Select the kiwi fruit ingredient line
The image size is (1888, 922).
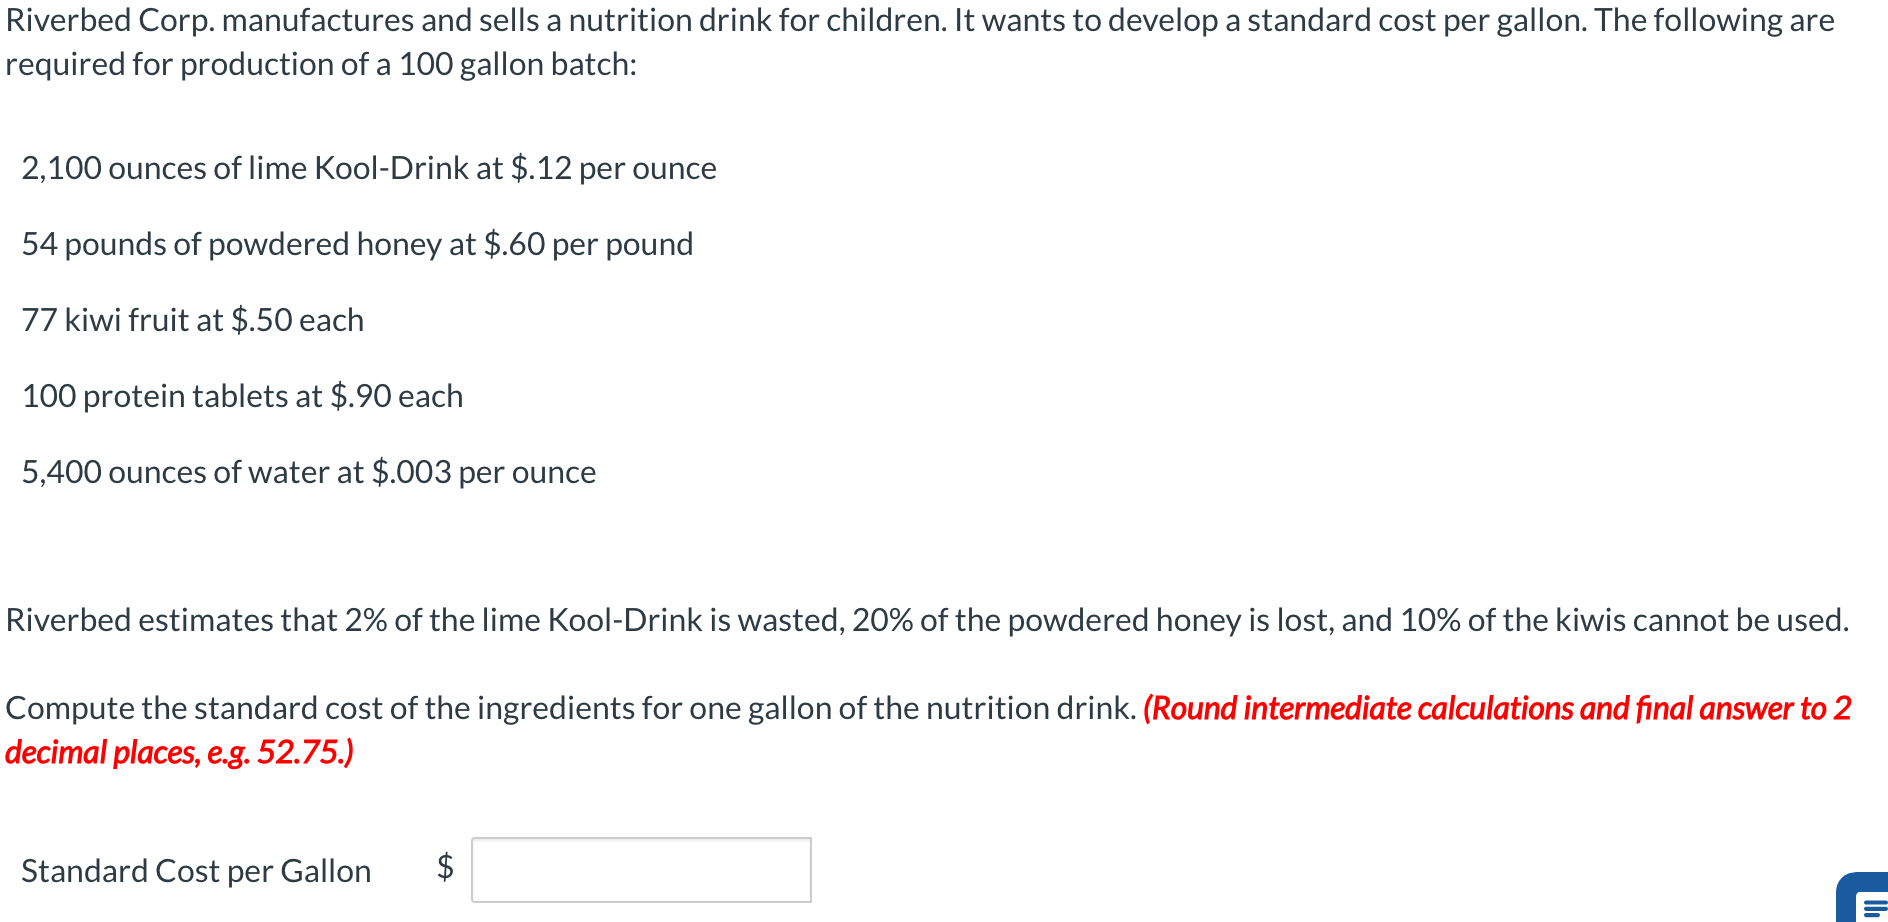pos(192,320)
